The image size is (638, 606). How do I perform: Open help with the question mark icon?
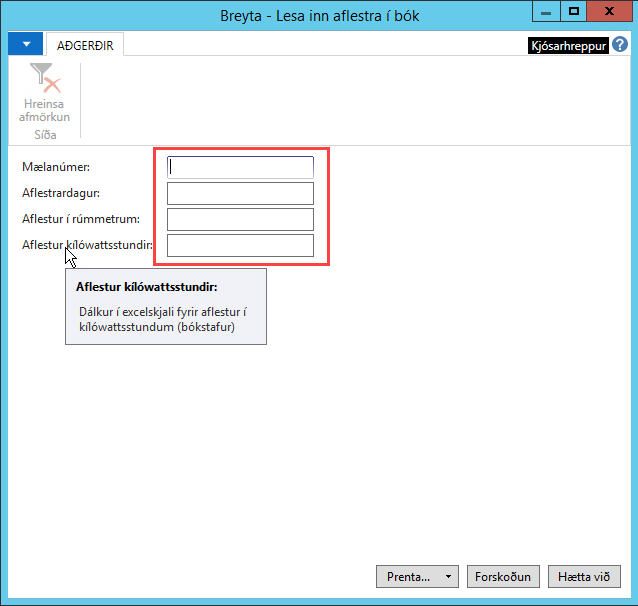tap(620, 45)
